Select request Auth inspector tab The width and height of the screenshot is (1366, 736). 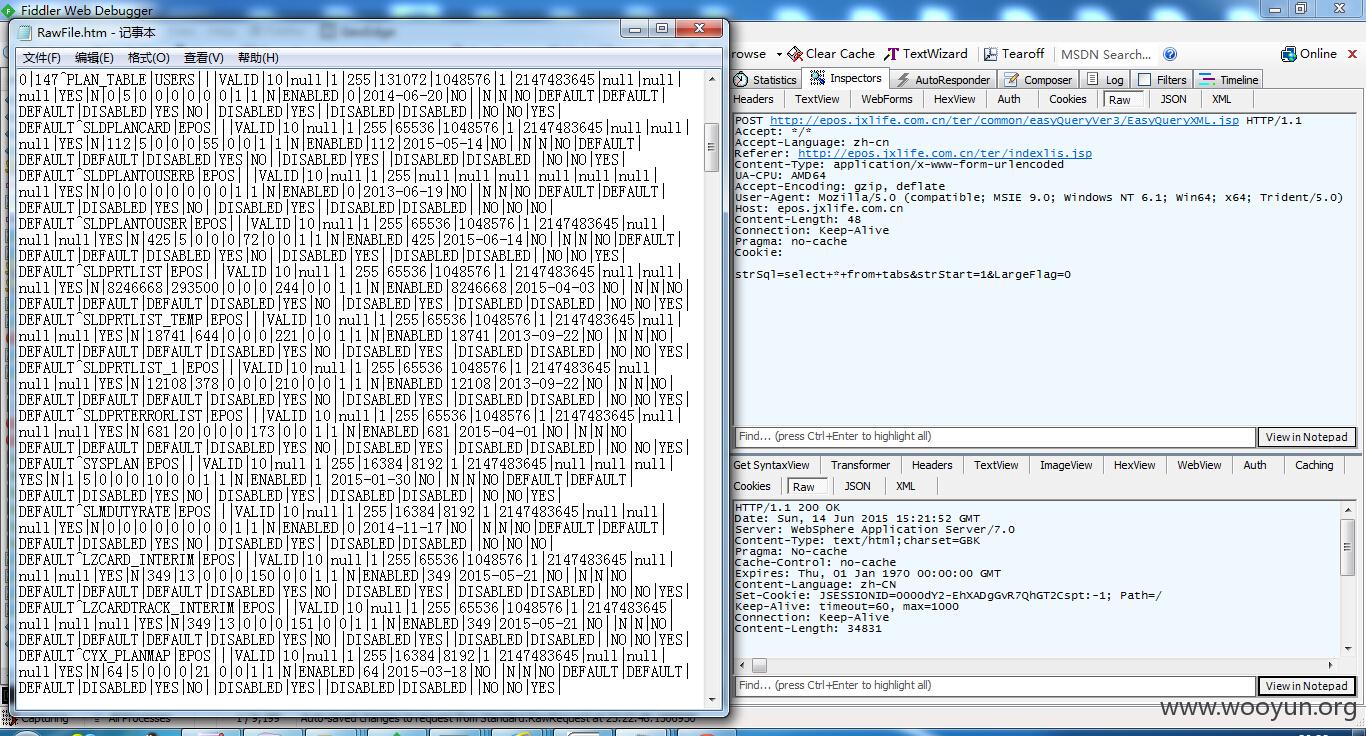[x=1009, y=99]
